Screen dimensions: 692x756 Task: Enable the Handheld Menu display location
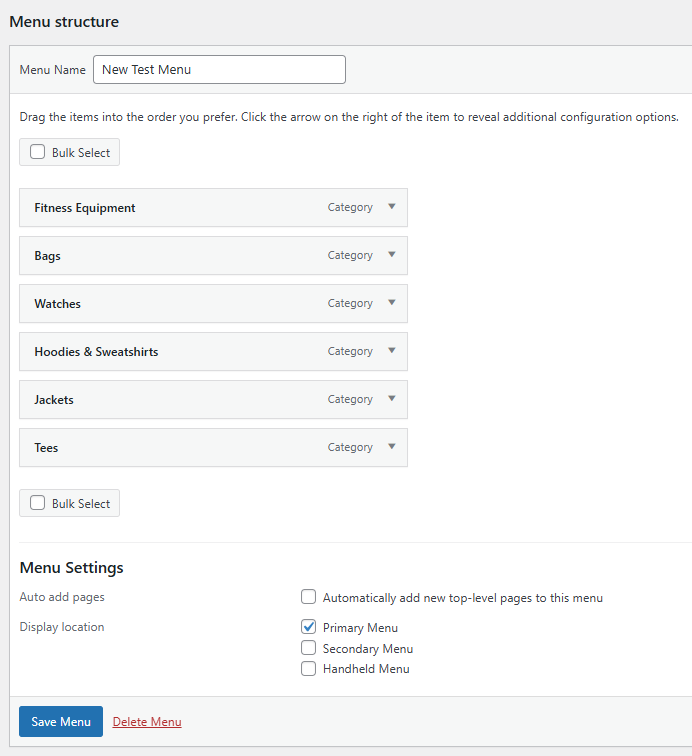click(x=309, y=668)
